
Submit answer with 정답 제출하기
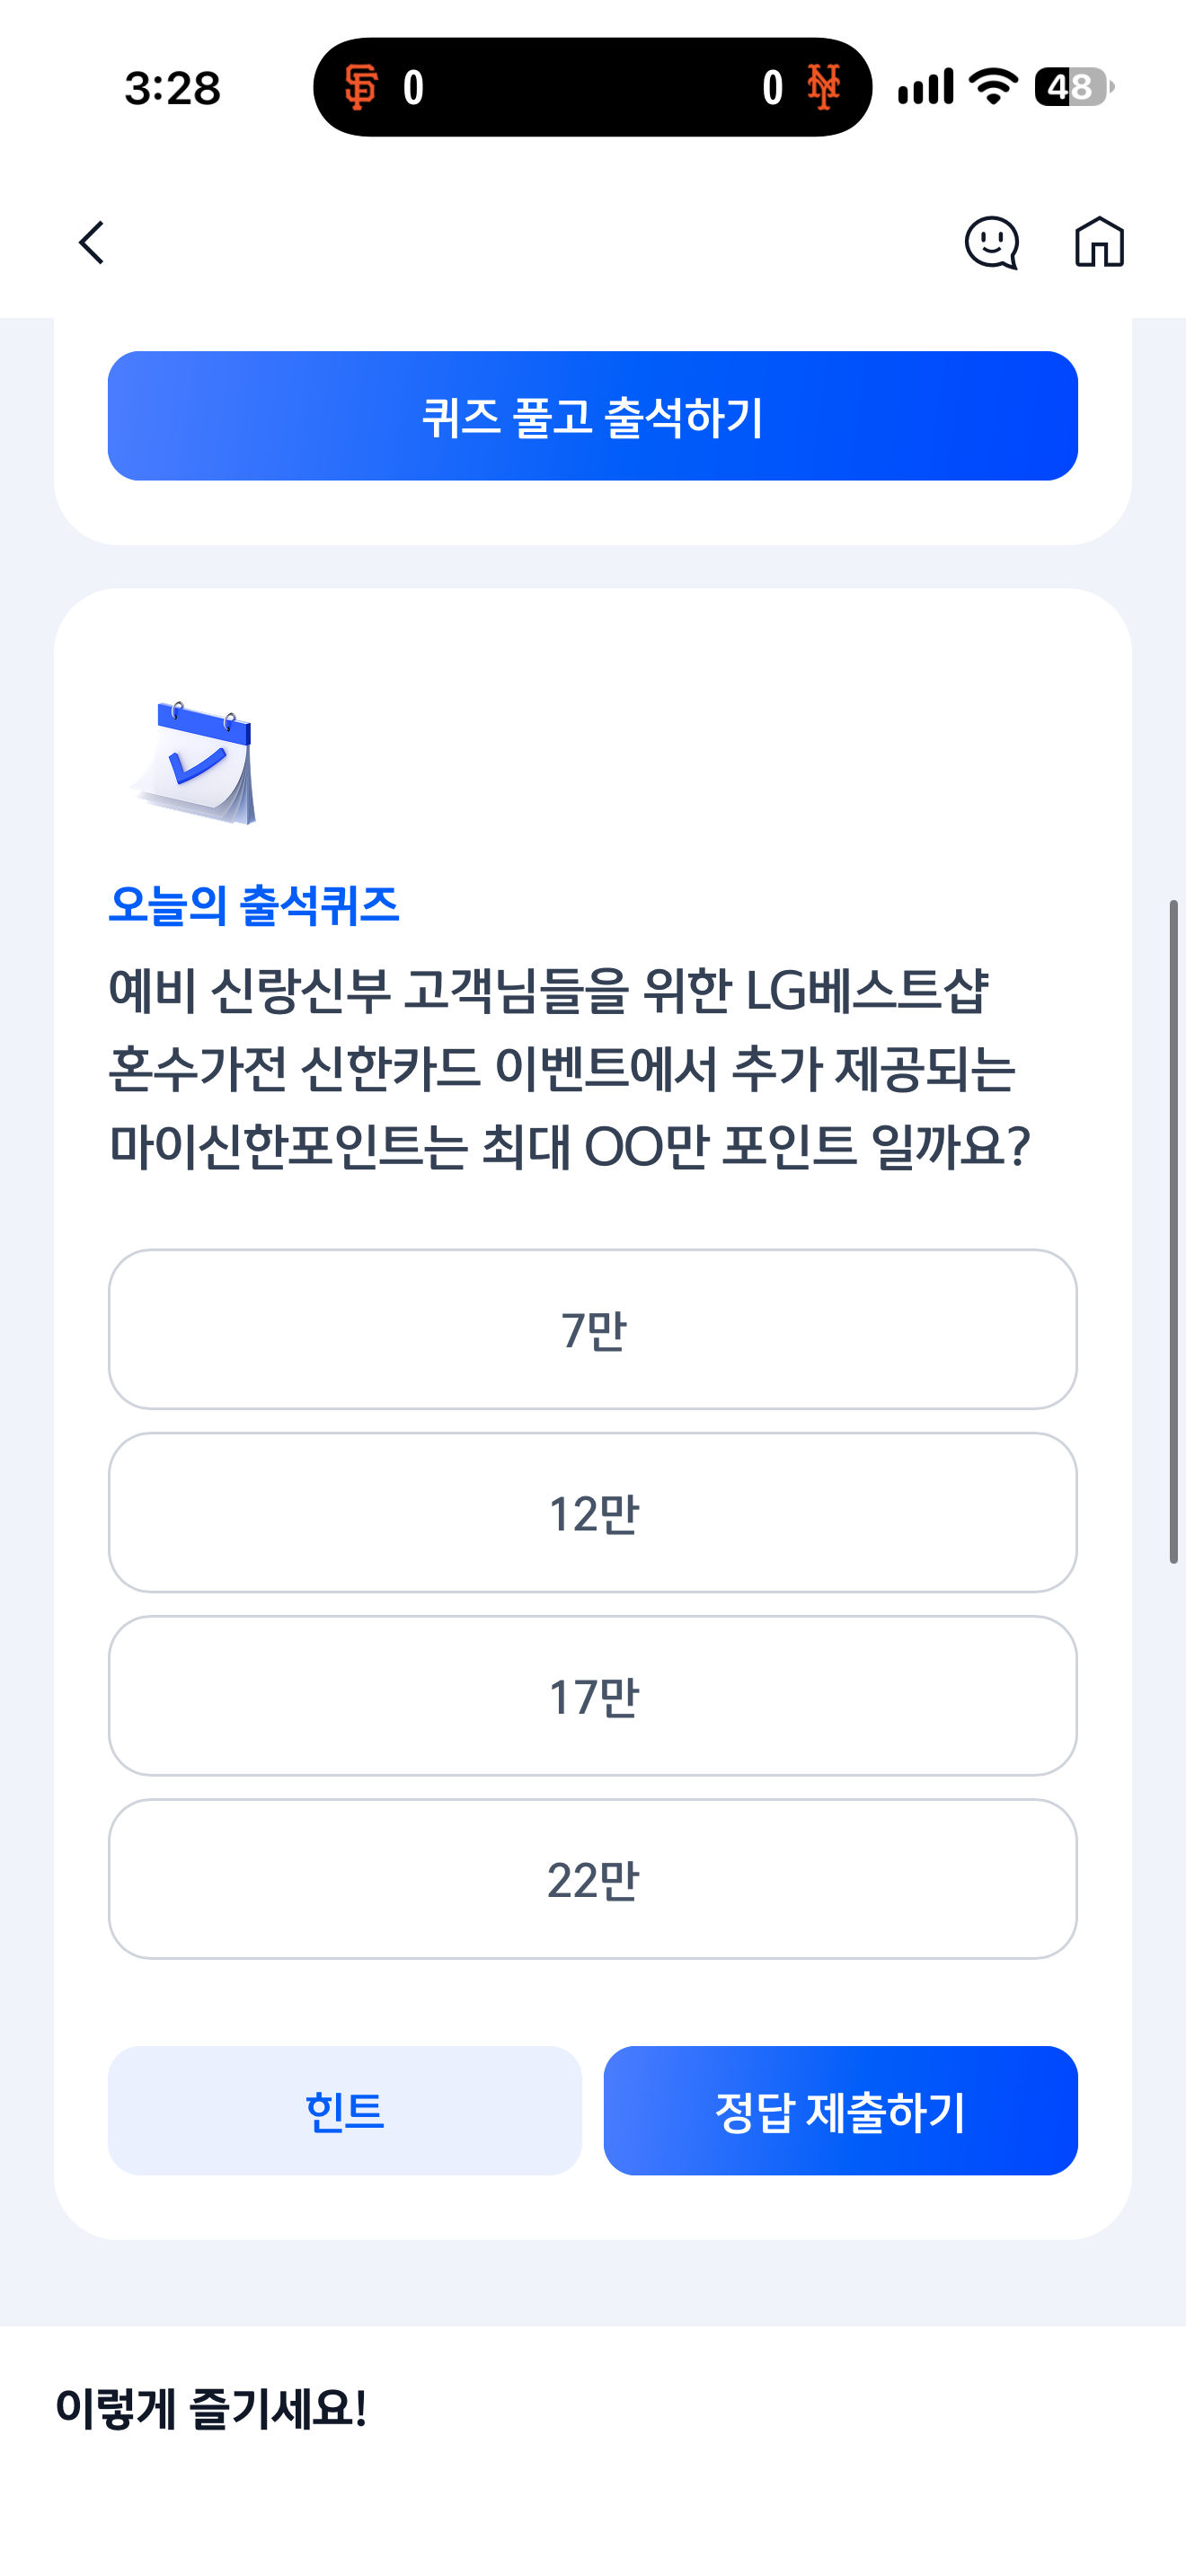pos(841,2110)
